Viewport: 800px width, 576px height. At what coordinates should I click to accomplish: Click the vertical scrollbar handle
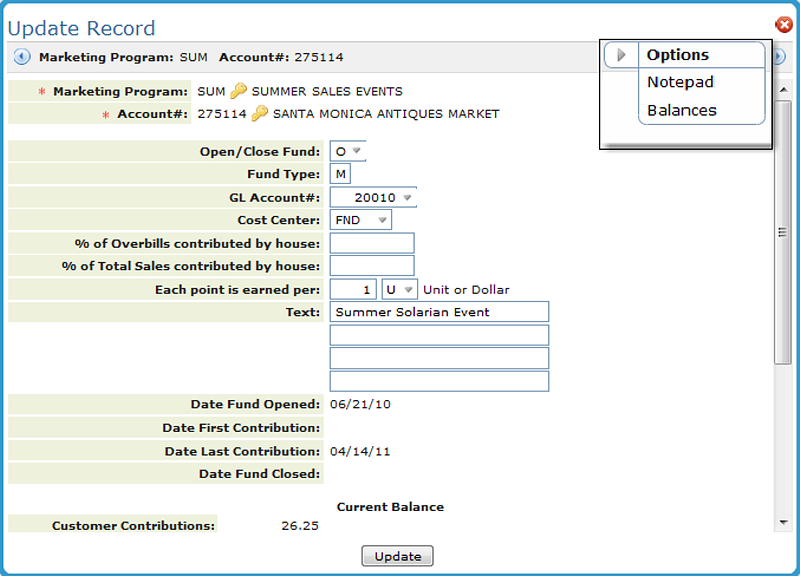(783, 232)
